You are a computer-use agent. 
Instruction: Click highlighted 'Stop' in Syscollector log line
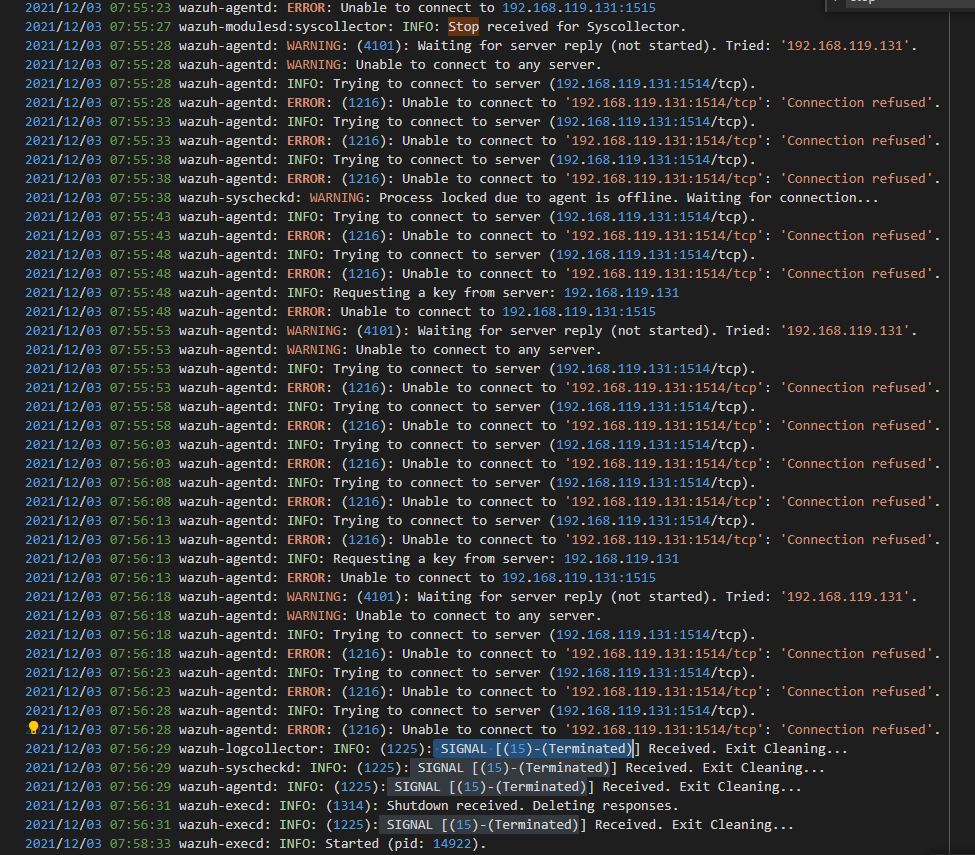(463, 27)
